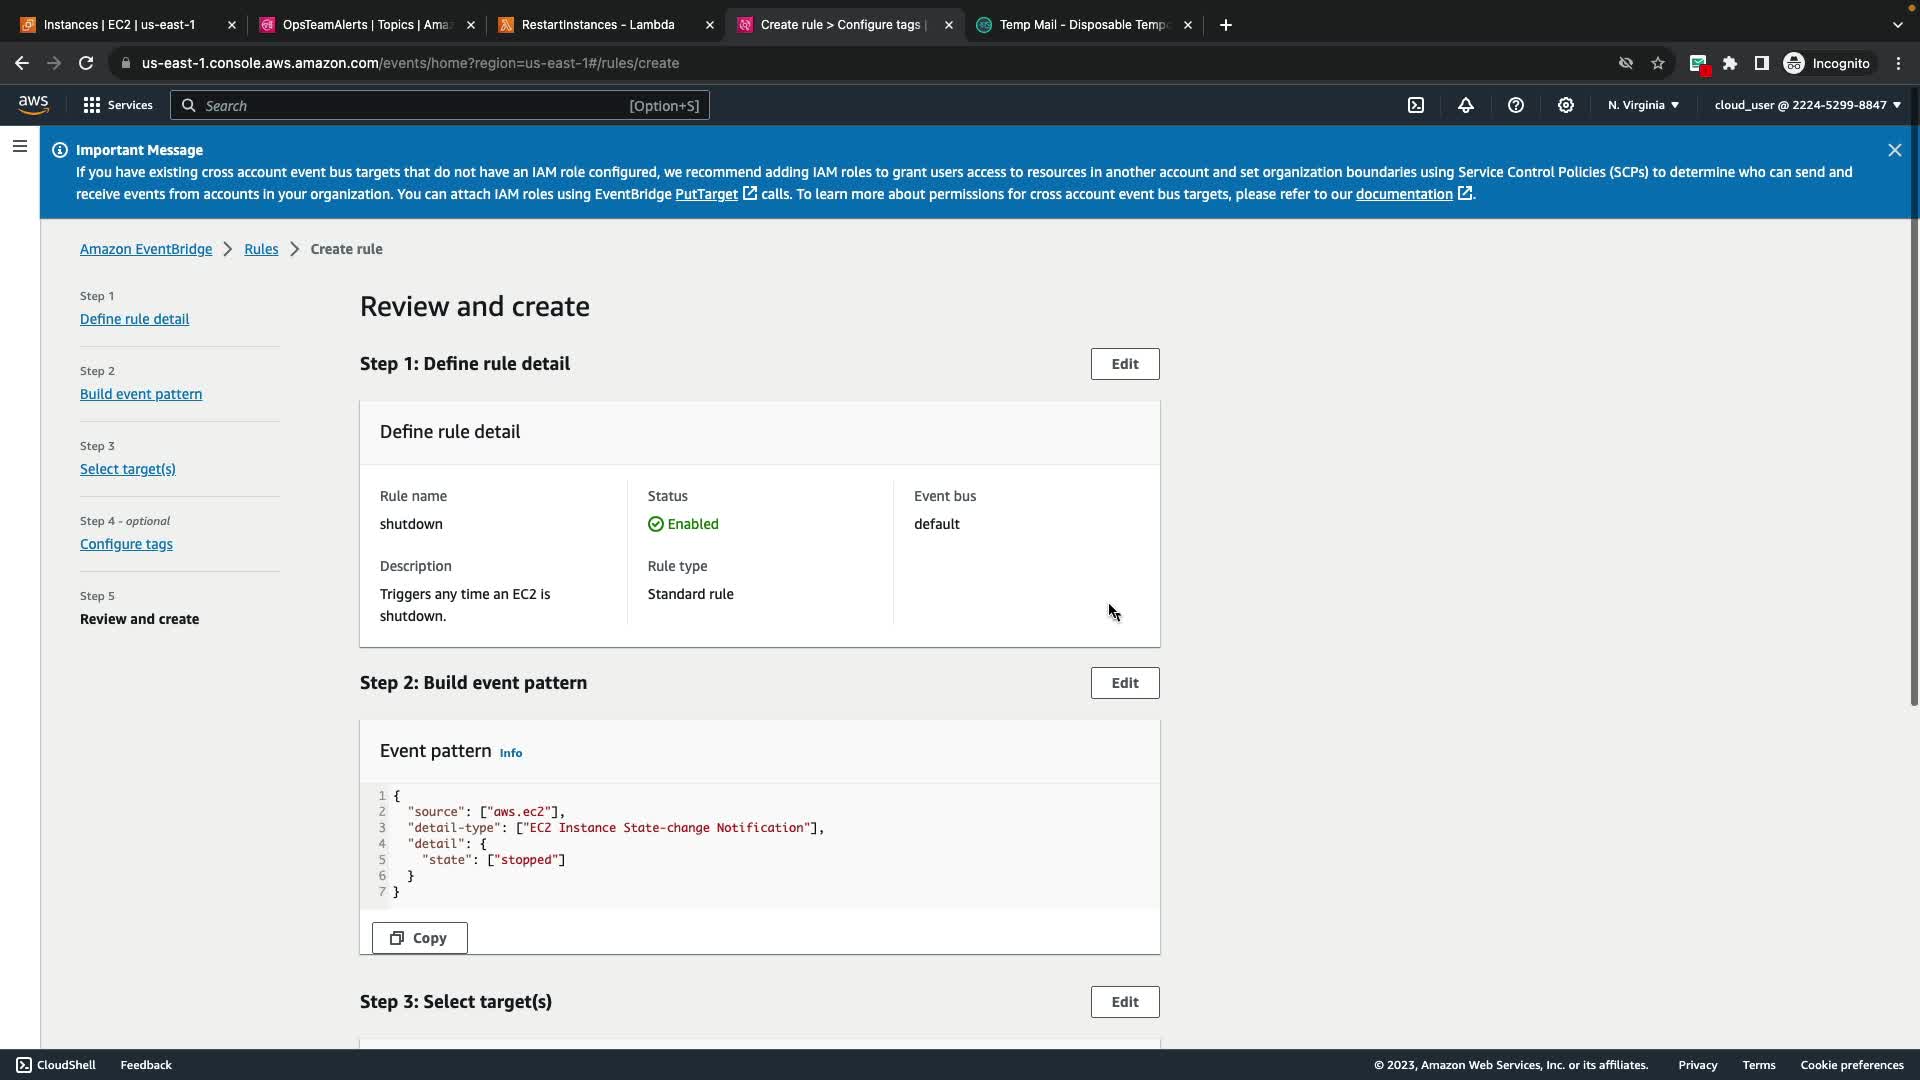Image resolution: width=1920 pixels, height=1080 pixels.
Task: Click the AWS logo home icon
Action: tap(33, 105)
